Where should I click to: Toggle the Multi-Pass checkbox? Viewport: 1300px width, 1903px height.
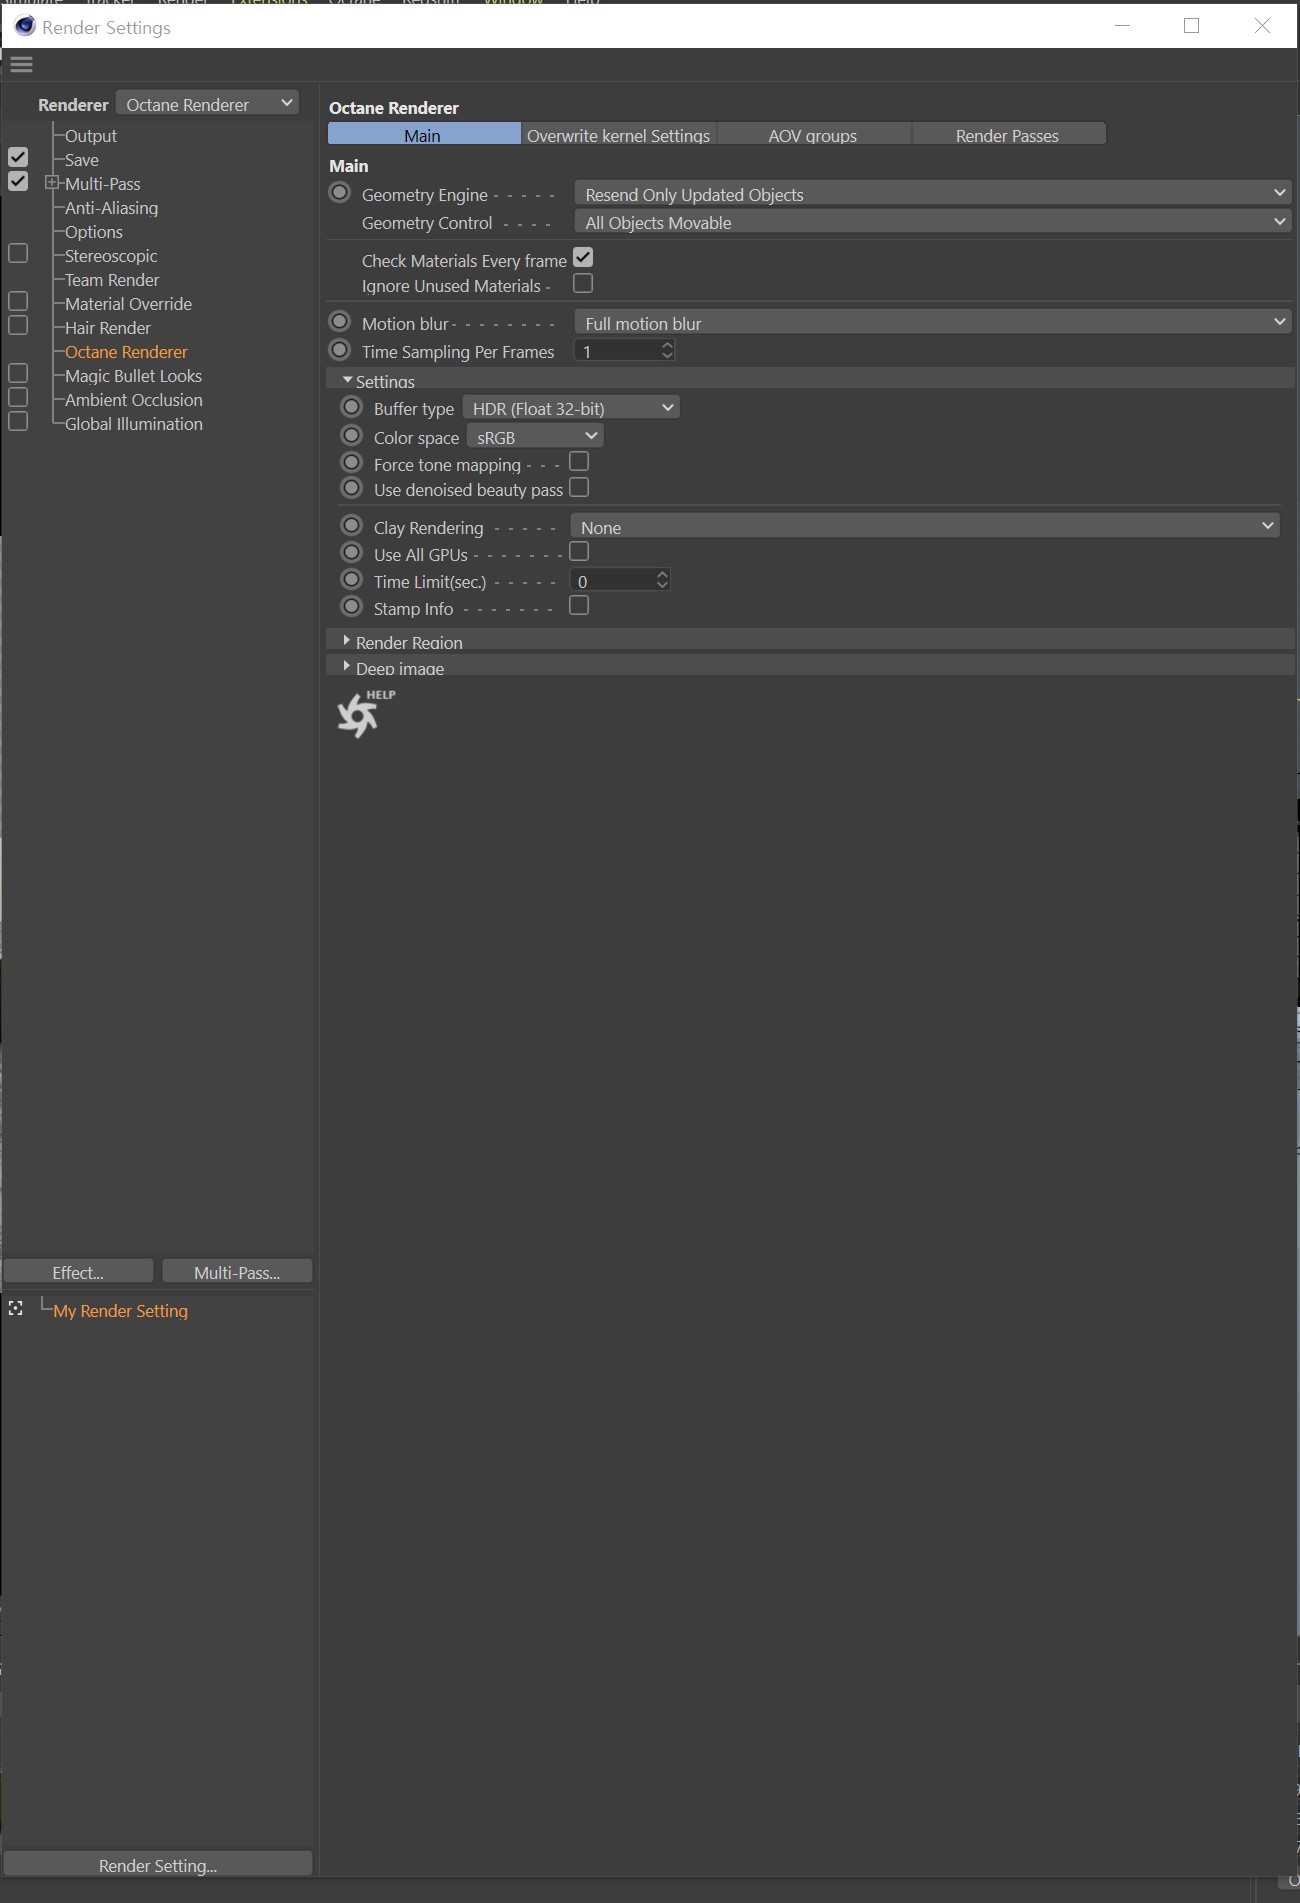pos(18,182)
